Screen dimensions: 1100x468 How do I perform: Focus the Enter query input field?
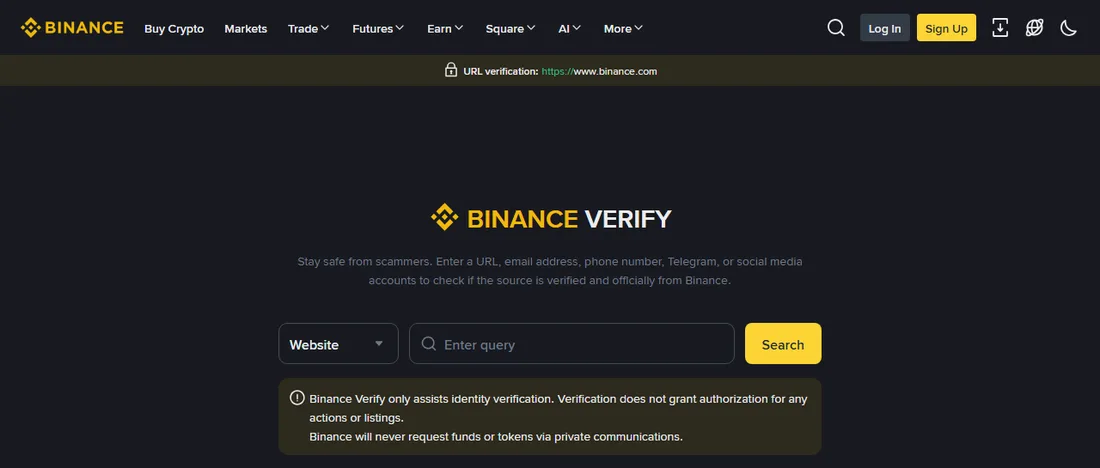click(572, 344)
